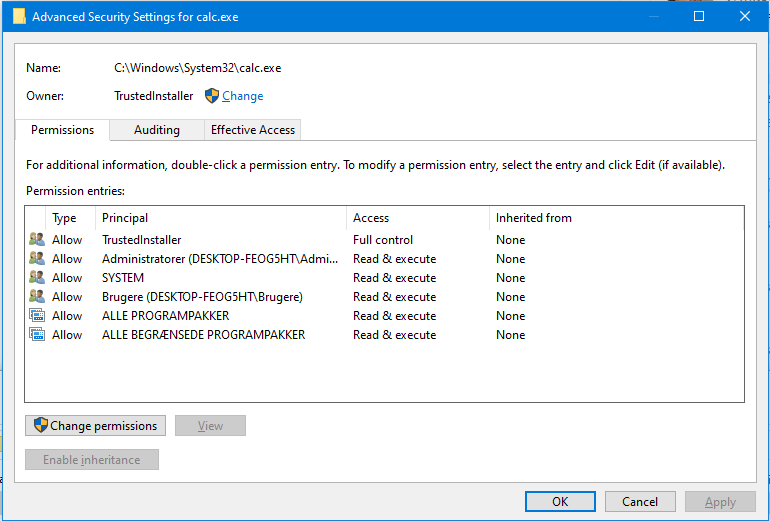Click the Inherited from column header
Viewport: 770px width, 521px height.
coord(533,218)
